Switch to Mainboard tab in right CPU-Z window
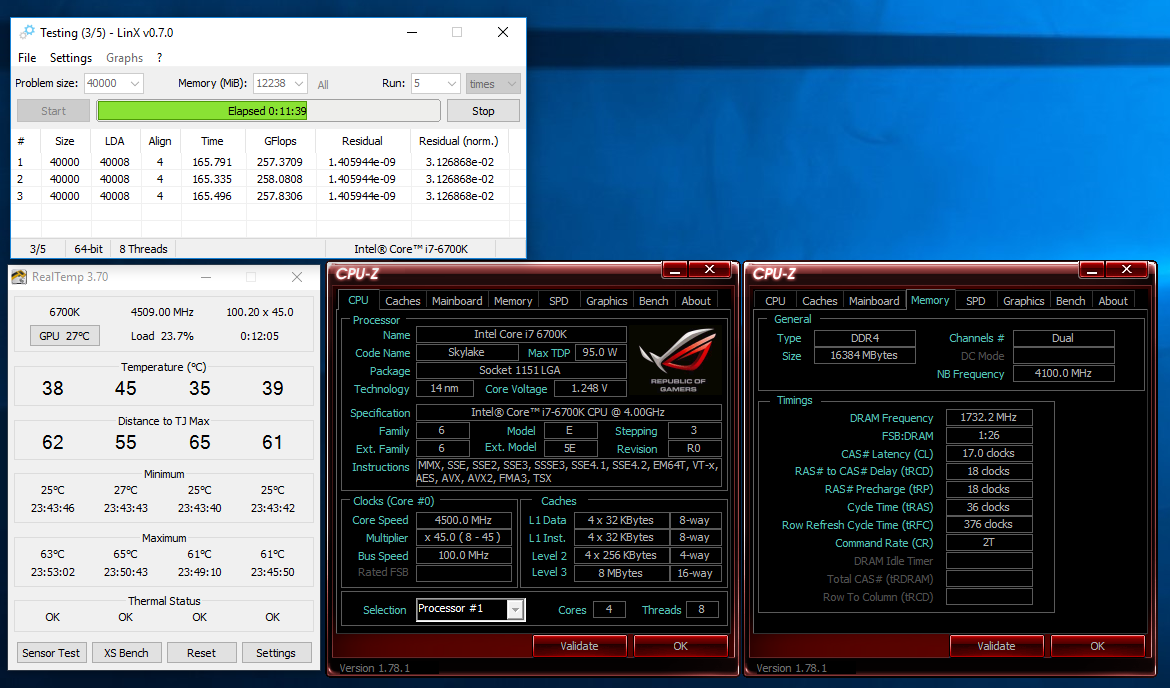This screenshot has width=1170, height=688. pyautogui.click(x=874, y=301)
